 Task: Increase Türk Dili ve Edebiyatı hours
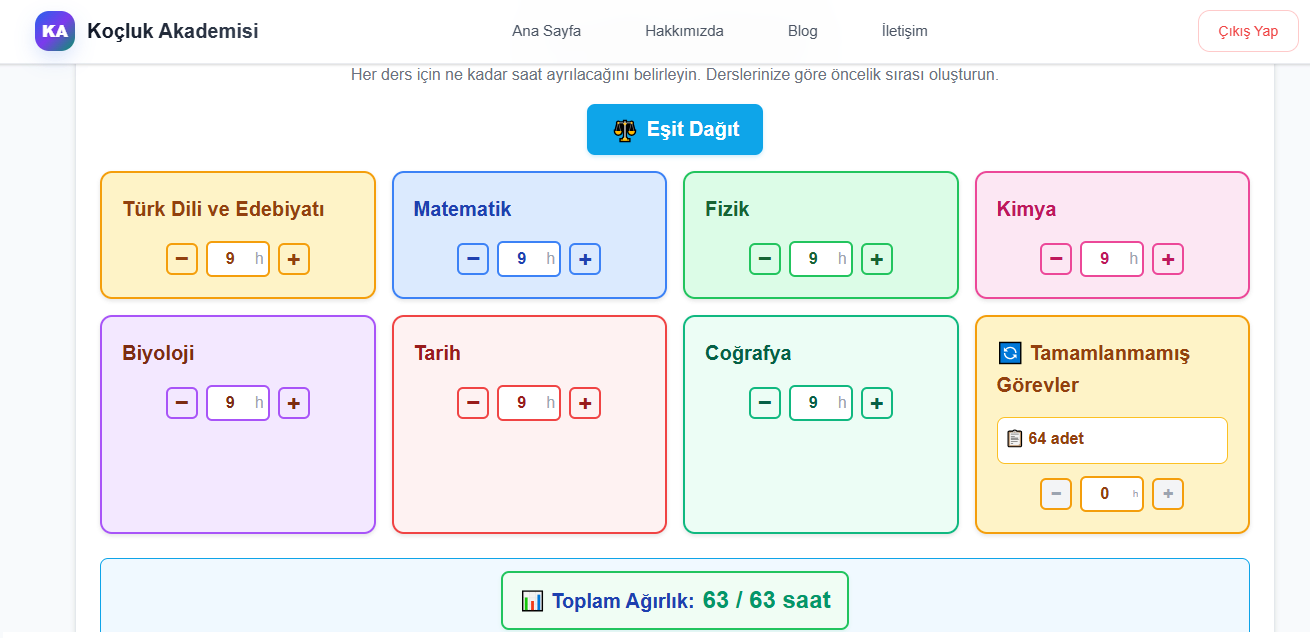[x=294, y=259]
